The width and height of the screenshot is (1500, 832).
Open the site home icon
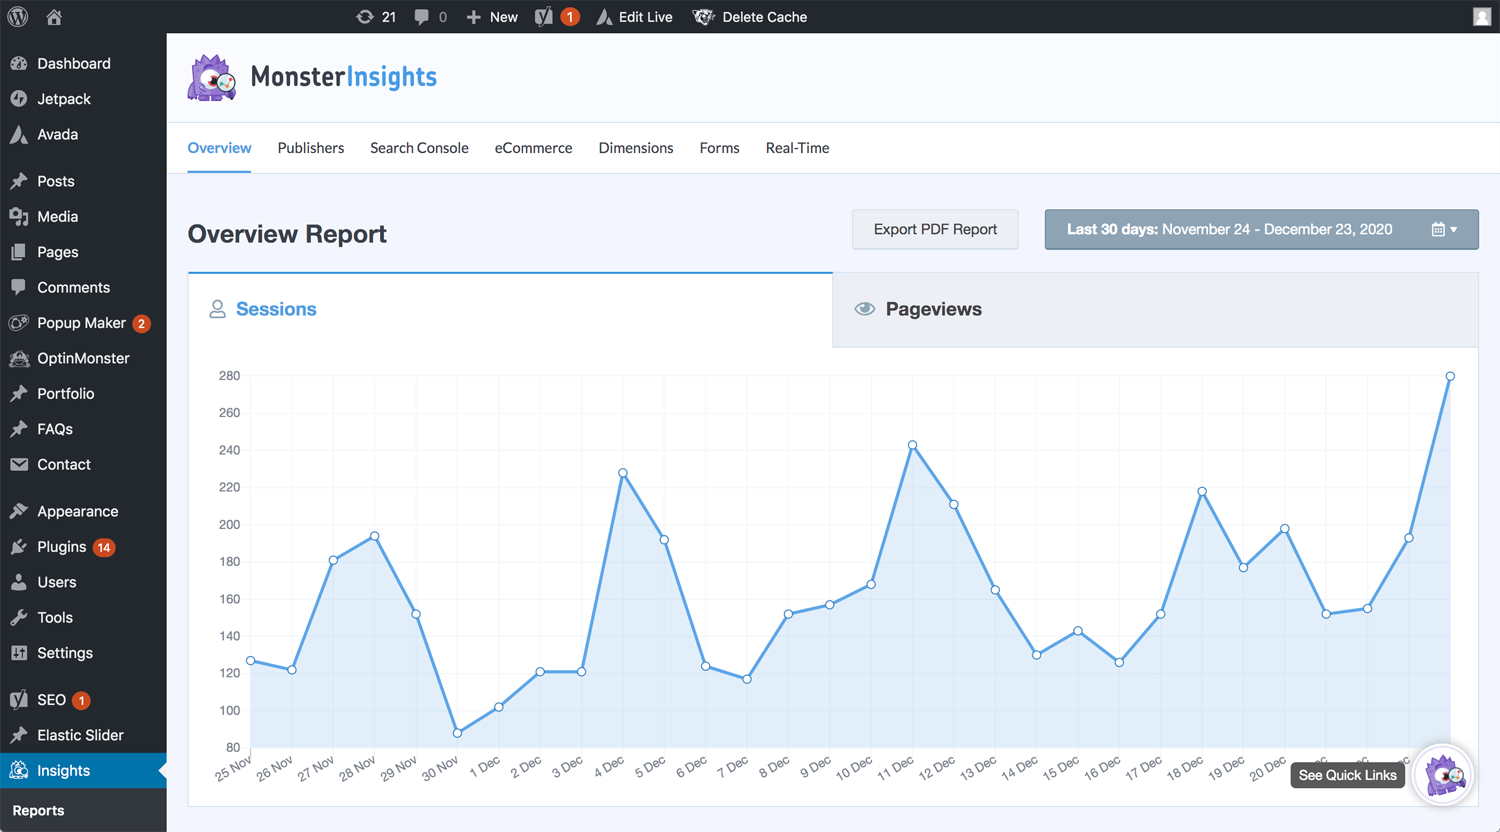pos(54,17)
